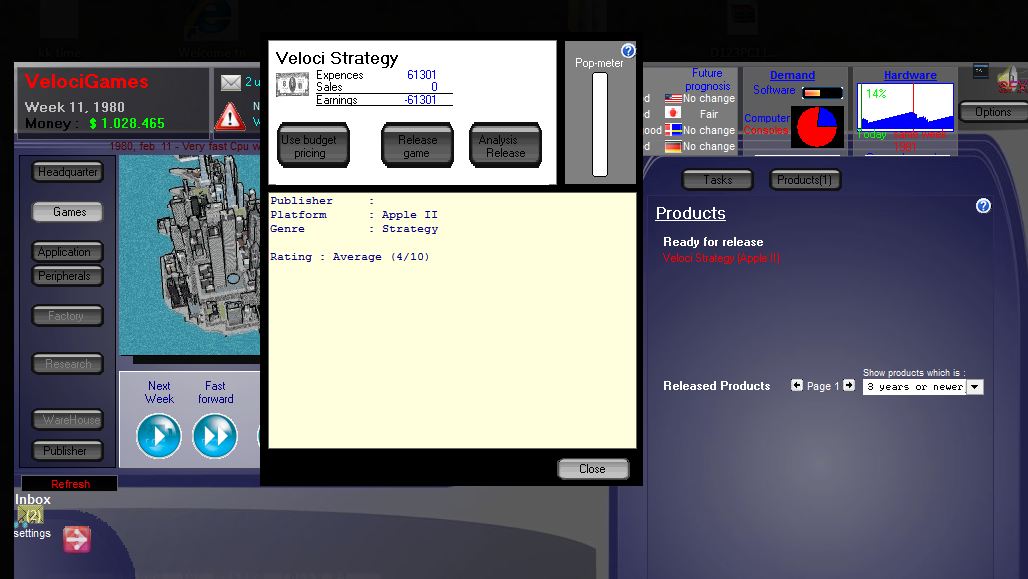Click the 'Week 11, 1980' date text
The image size is (1028, 579).
click(74, 107)
